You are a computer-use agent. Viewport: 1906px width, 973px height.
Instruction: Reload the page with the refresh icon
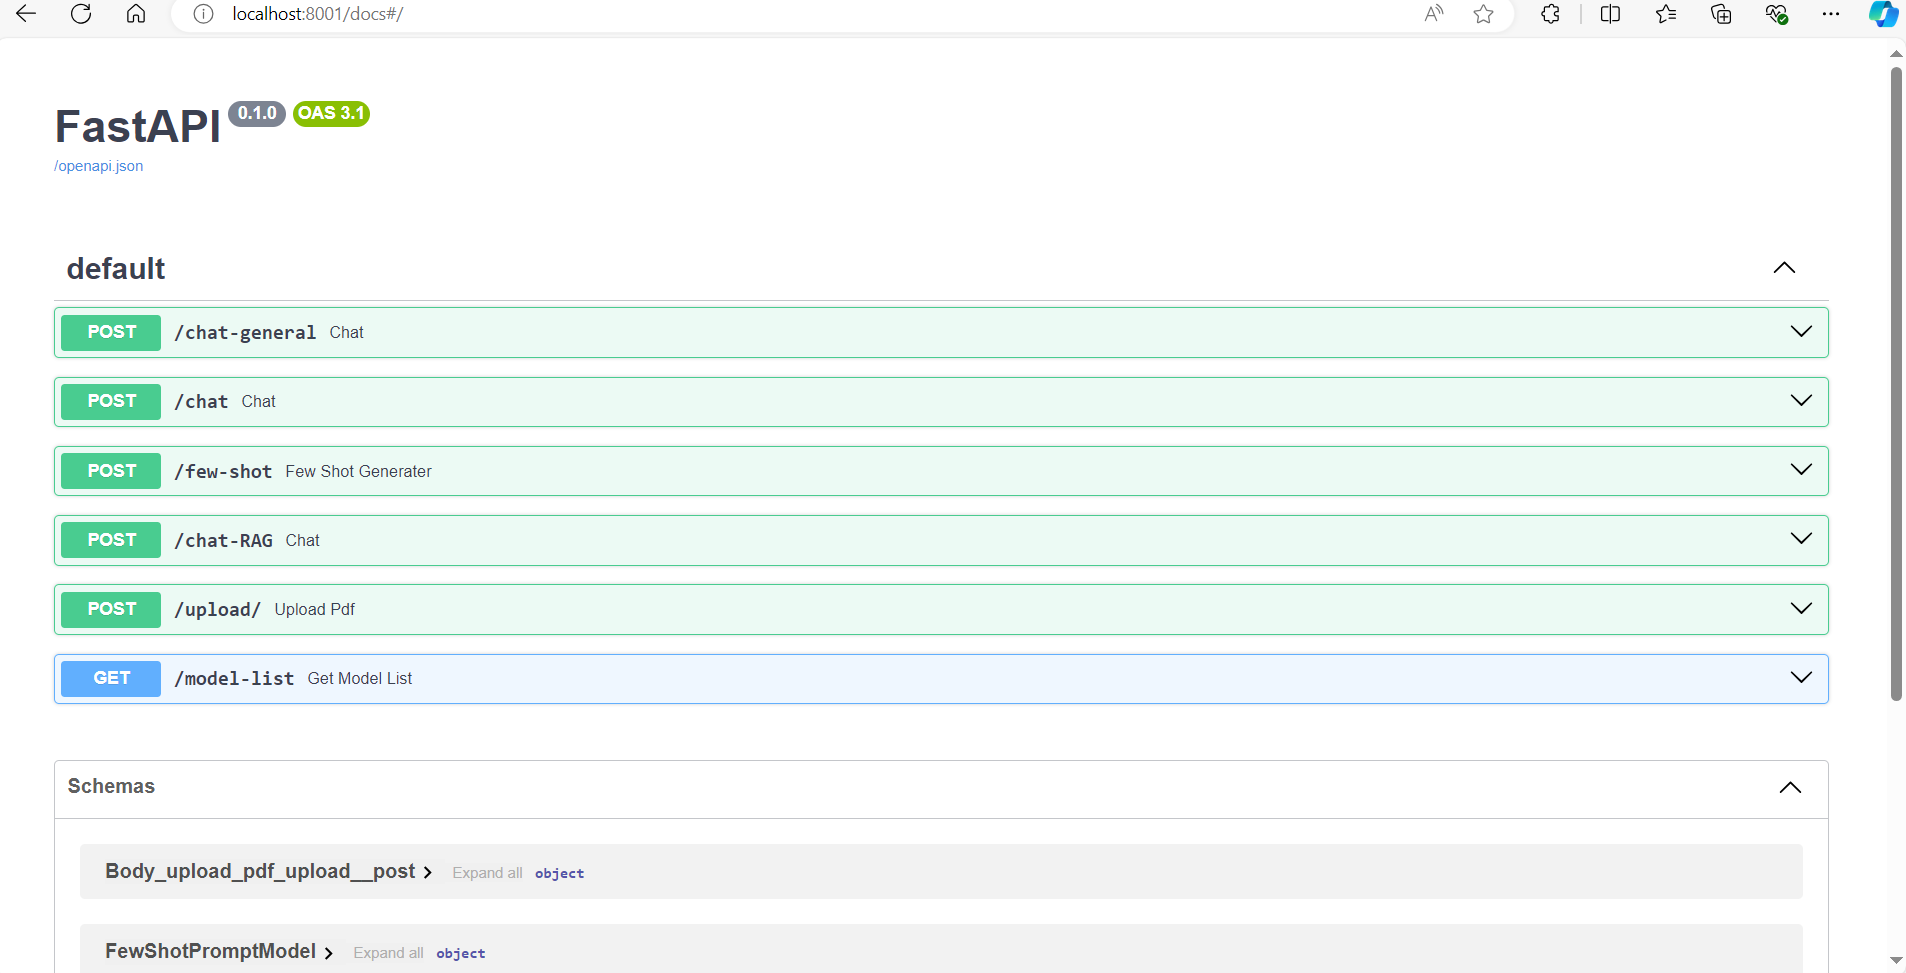81,13
